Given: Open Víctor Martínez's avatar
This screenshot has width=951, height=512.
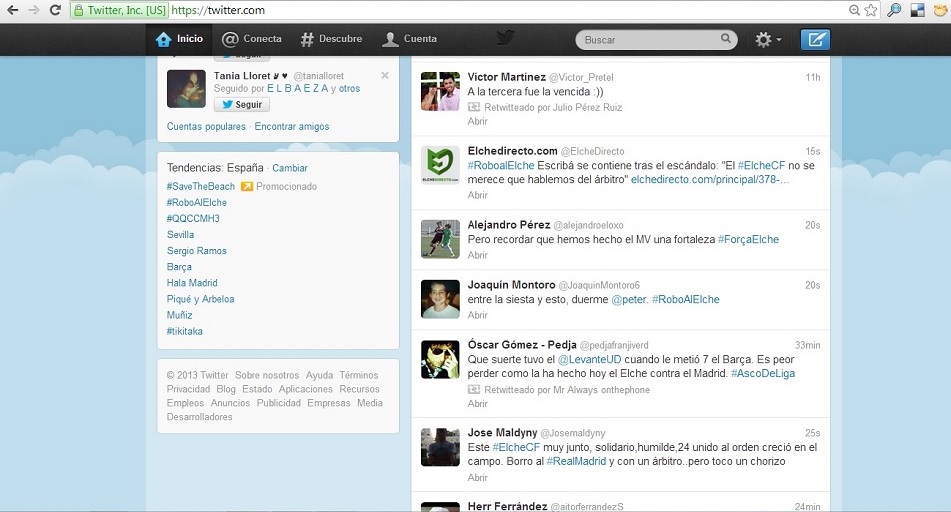Looking at the screenshot, I should coord(440,92).
